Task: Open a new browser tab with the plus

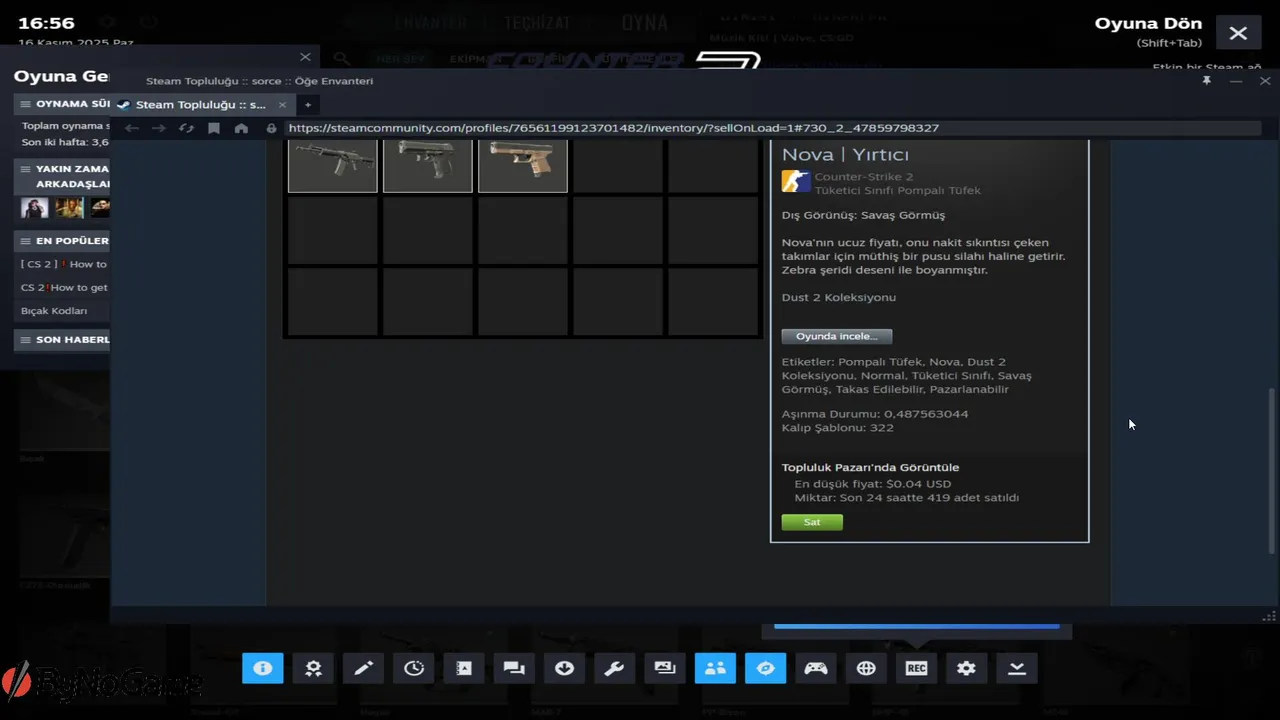Action: [x=308, y=104]
